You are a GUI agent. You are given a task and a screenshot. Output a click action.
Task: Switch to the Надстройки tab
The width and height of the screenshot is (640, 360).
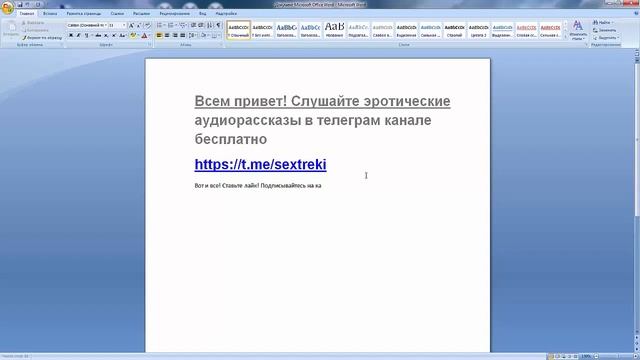point(226,13)
